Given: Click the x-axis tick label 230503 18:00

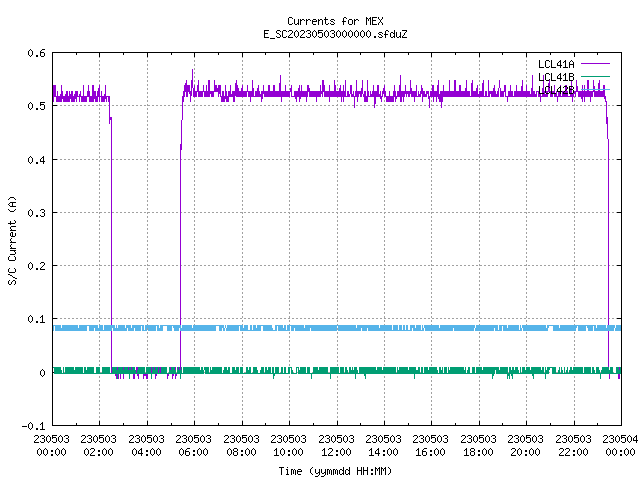Looking at the screenshot, I should coord(478,446).
